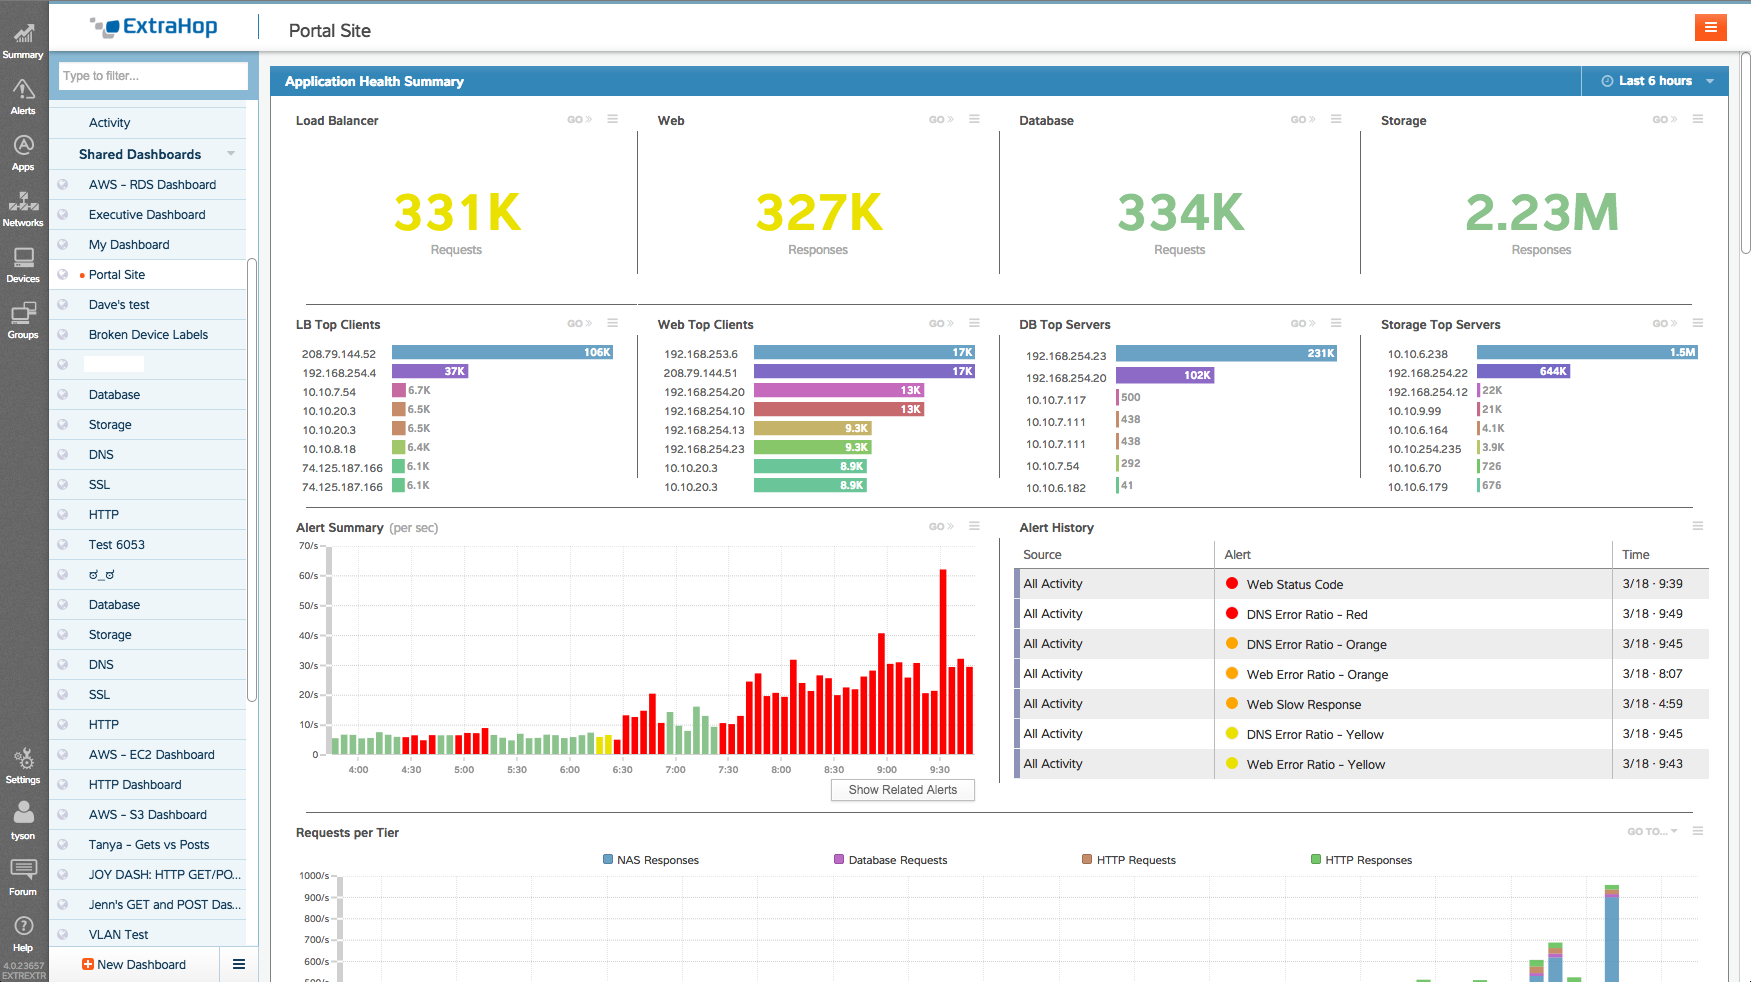Click the circle beside Dave's test
1751x982 pixels.
coord(63,305)
